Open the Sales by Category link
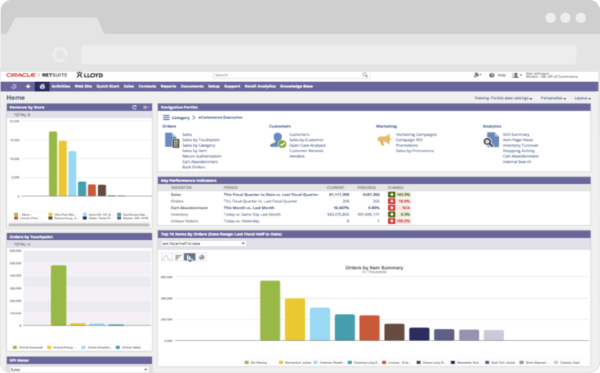The image size is (600, 373). pos(199,145)
